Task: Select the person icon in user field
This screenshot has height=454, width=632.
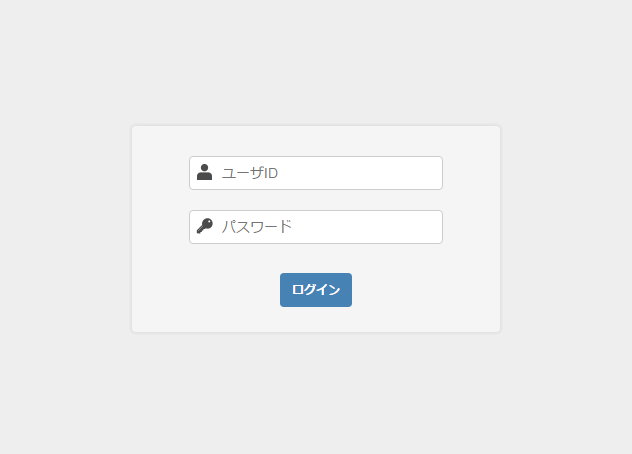Action: point(204,172)
